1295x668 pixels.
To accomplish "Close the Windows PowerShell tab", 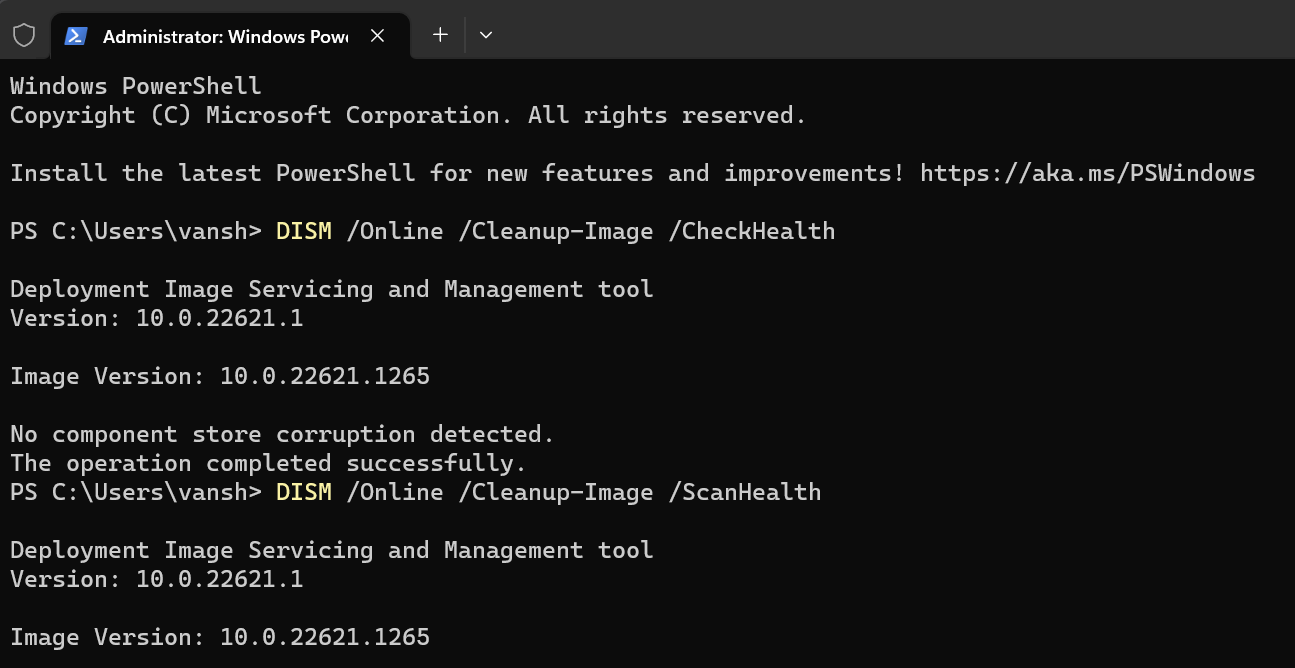I will (x=377, y=36).
